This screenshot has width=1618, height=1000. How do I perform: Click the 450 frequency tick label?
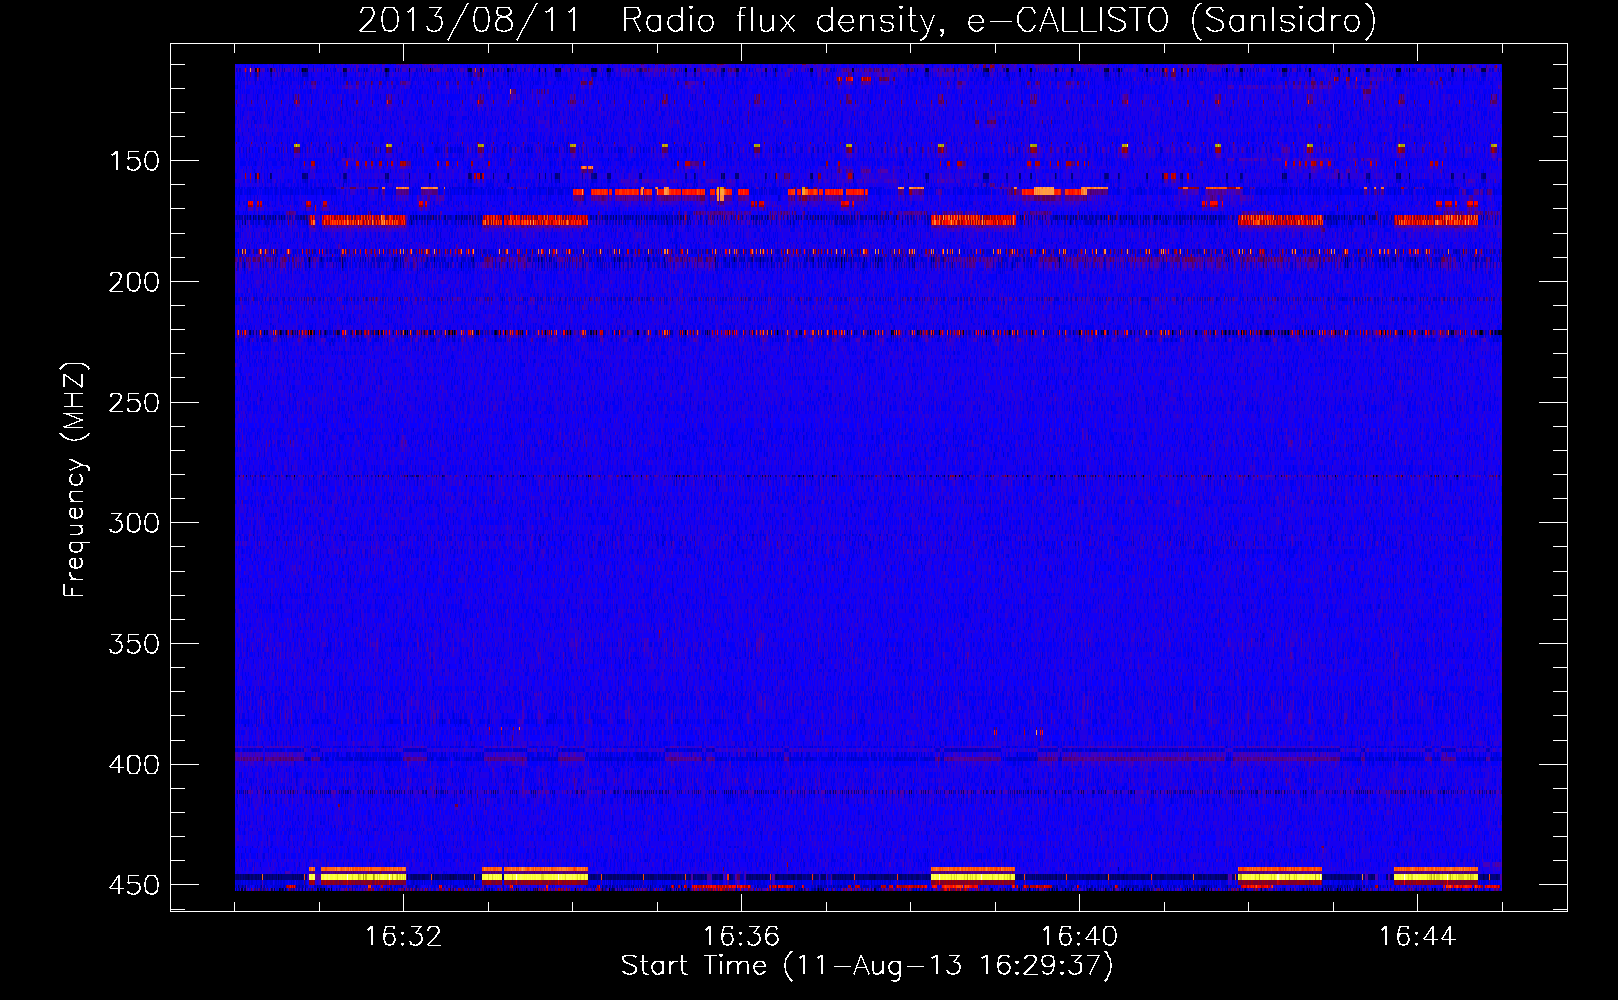(133, 885)
